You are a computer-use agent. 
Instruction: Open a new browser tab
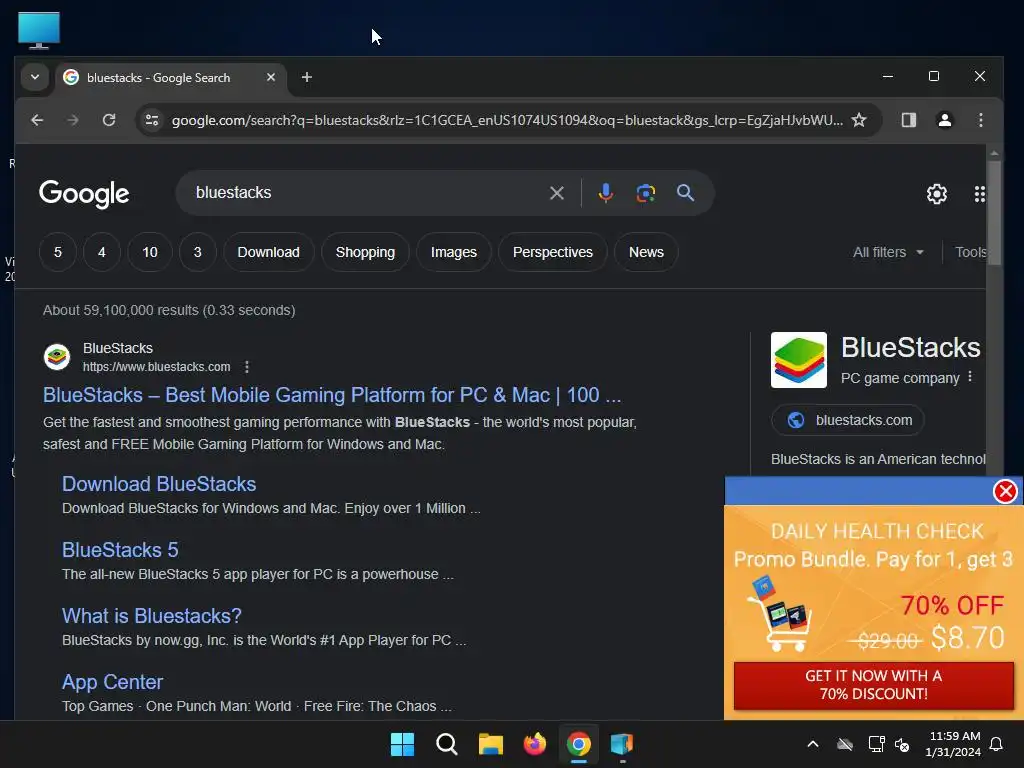[306, 78]
